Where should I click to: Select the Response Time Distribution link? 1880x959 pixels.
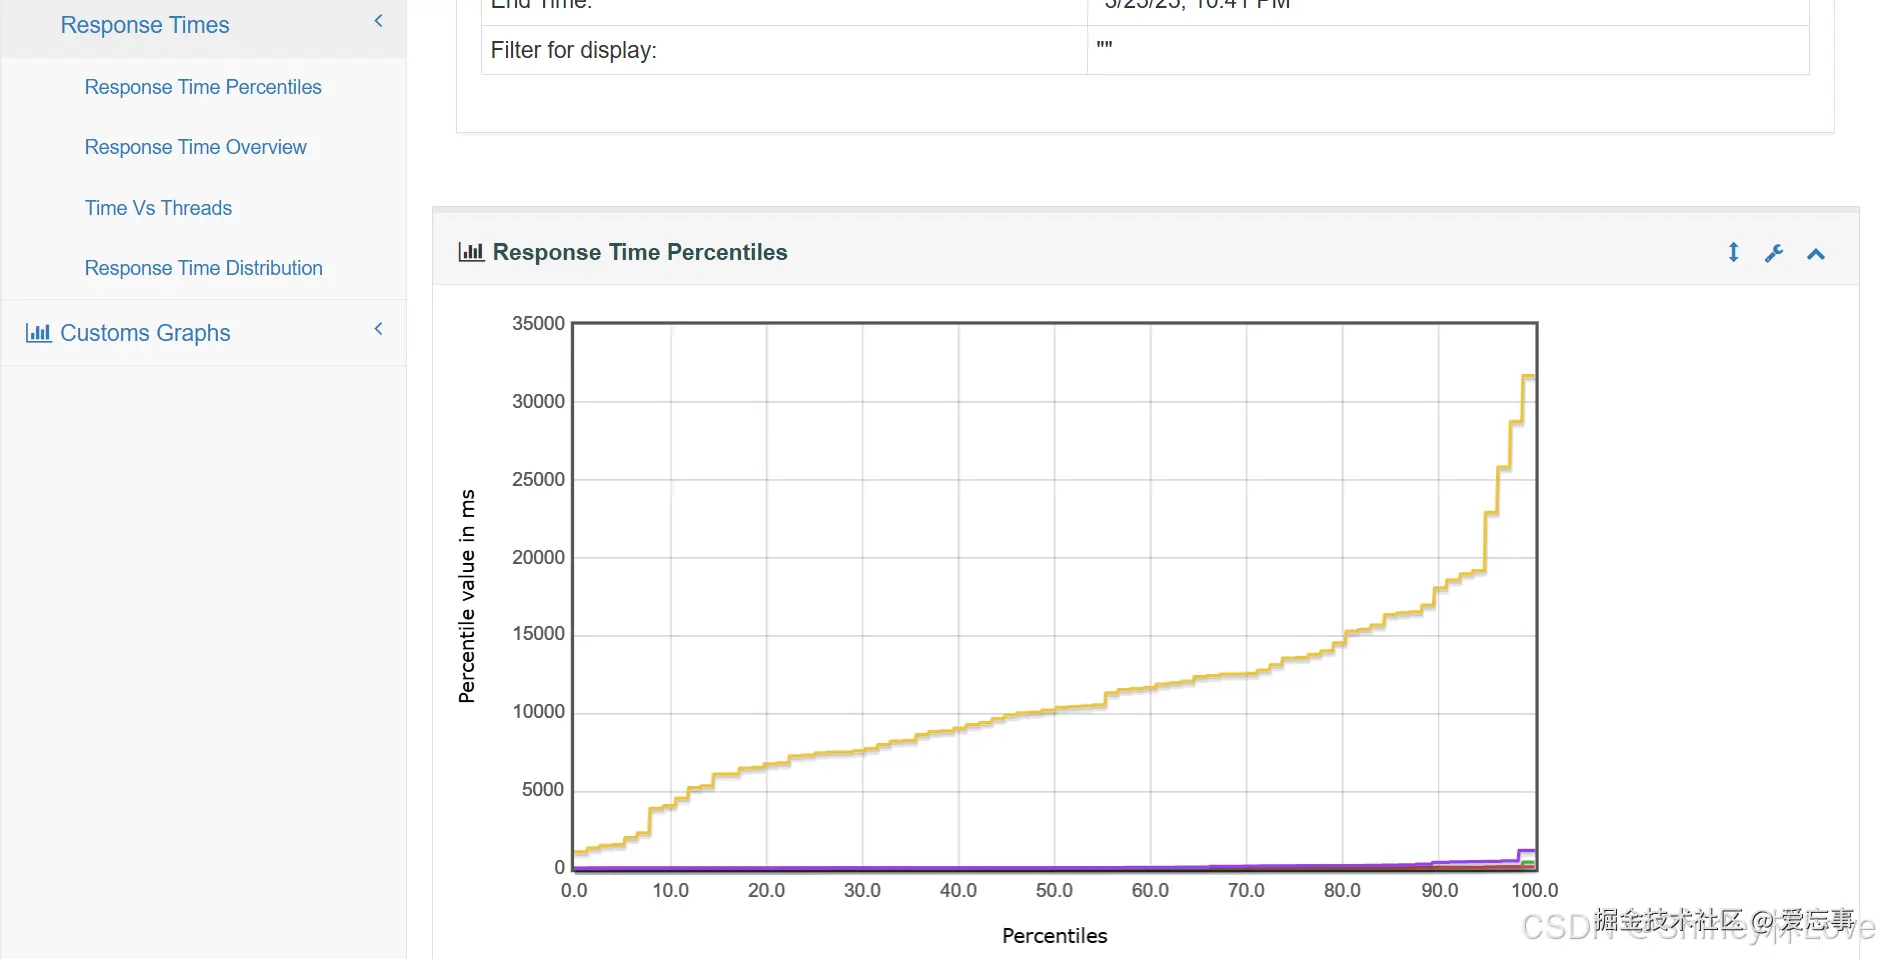[x=204, y=268]
